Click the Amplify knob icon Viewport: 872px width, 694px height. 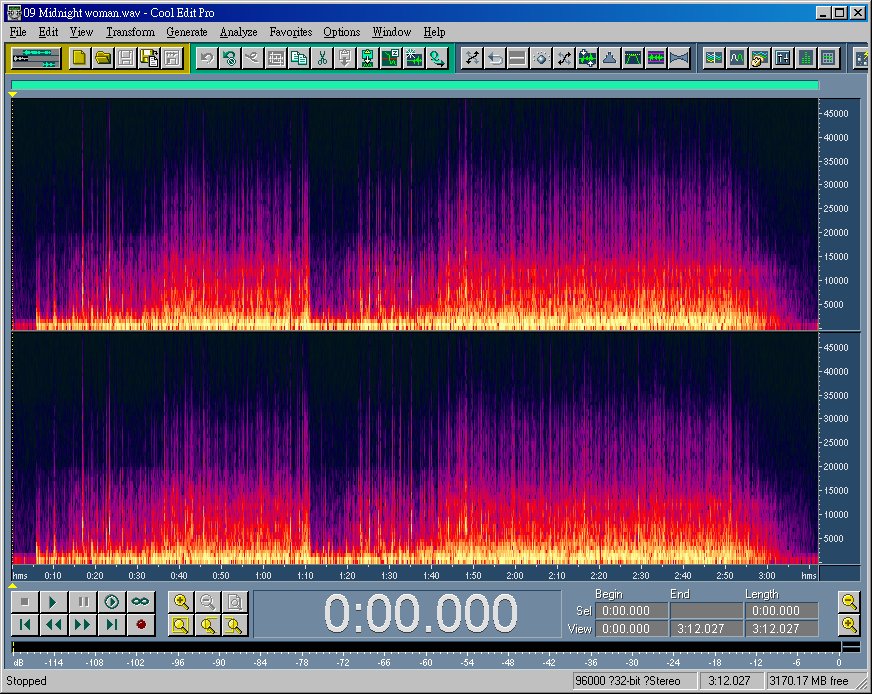pyautogui.click(x=541, y=58)
